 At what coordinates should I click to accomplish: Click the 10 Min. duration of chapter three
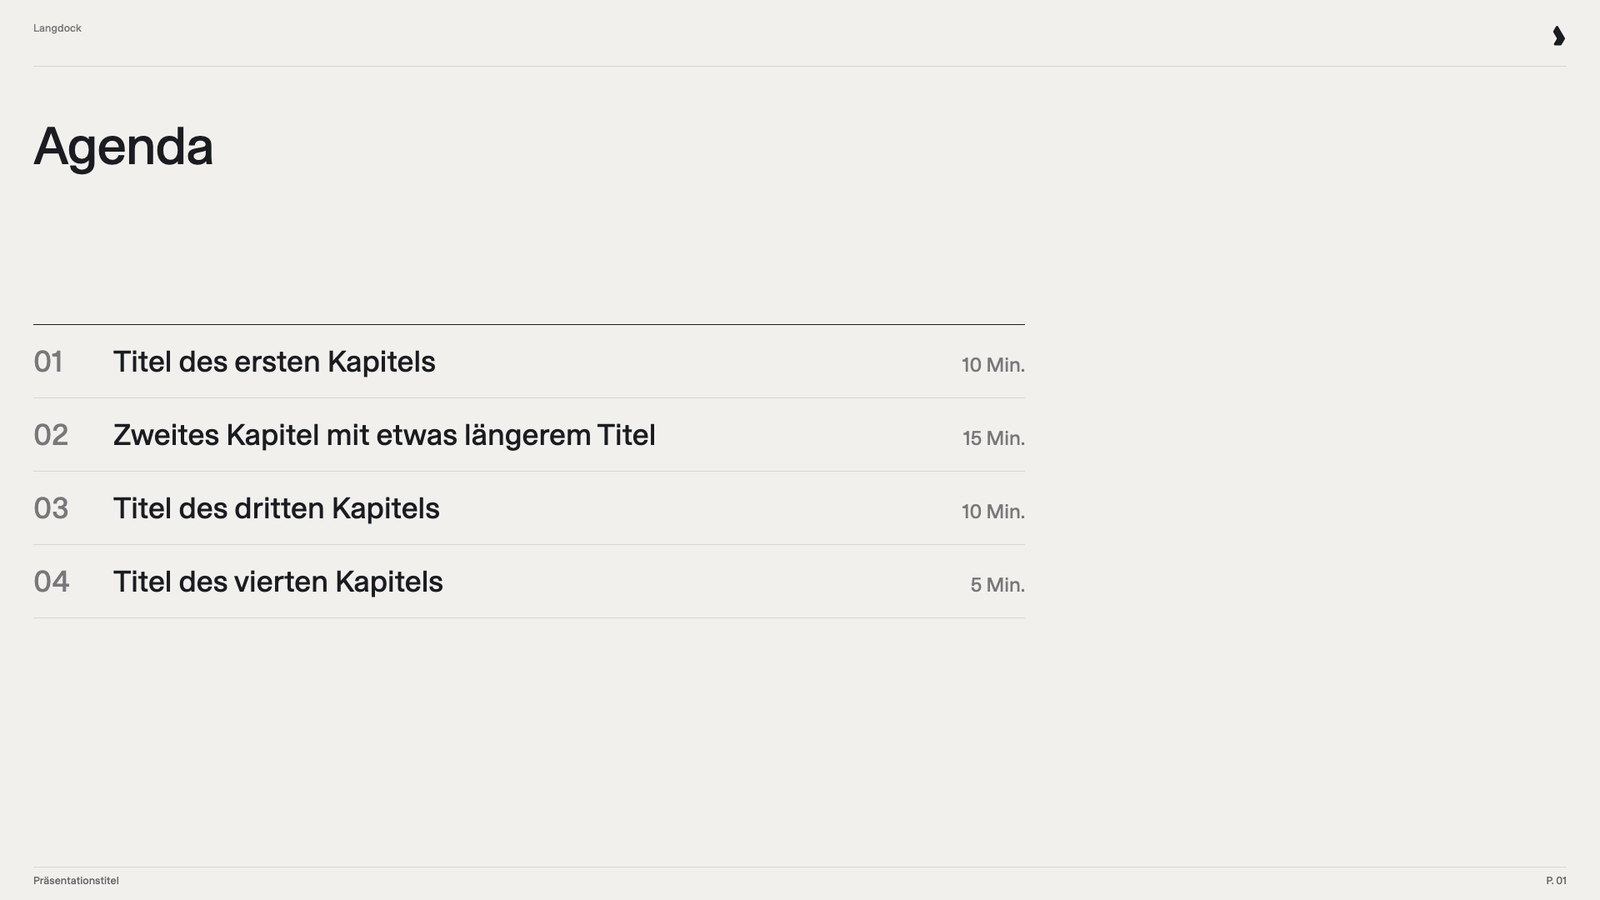pos(993,511)
